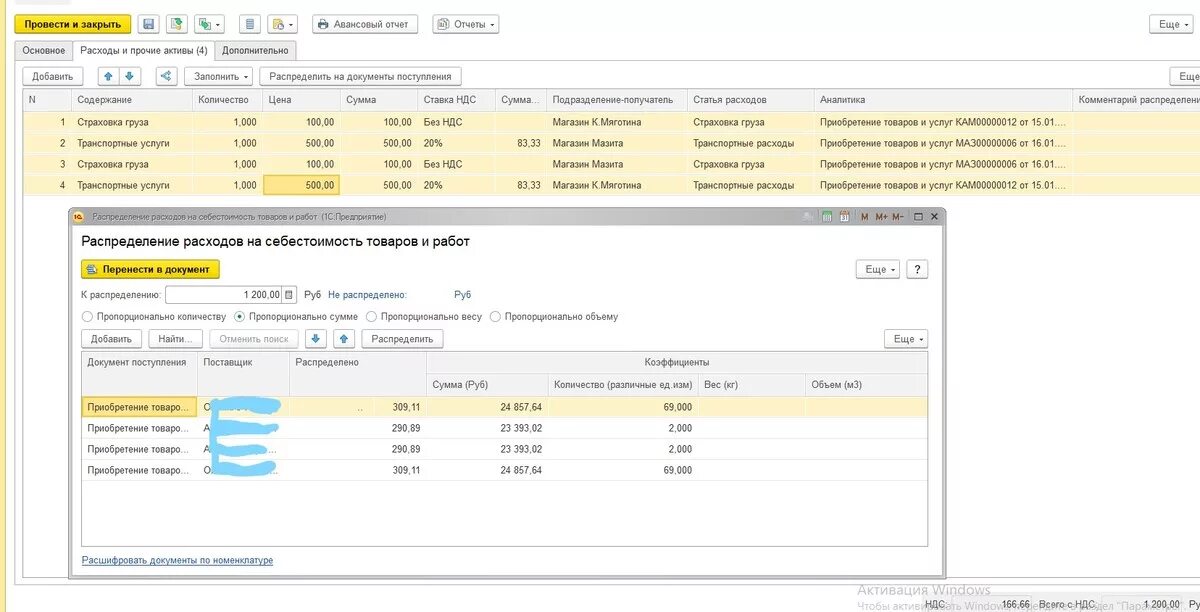This screenshot has height=612, width=1200.
Task: Print the Авансовый отчет
Action: [364, 24]
